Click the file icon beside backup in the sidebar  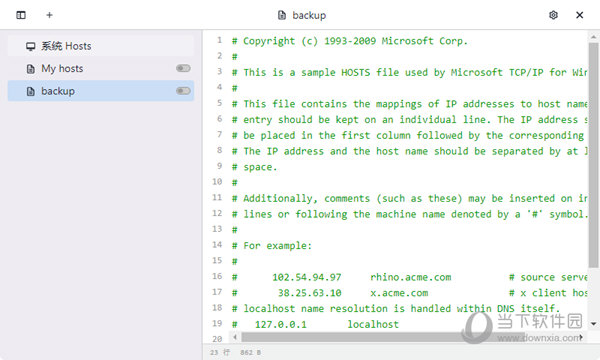tap(31, 91)
